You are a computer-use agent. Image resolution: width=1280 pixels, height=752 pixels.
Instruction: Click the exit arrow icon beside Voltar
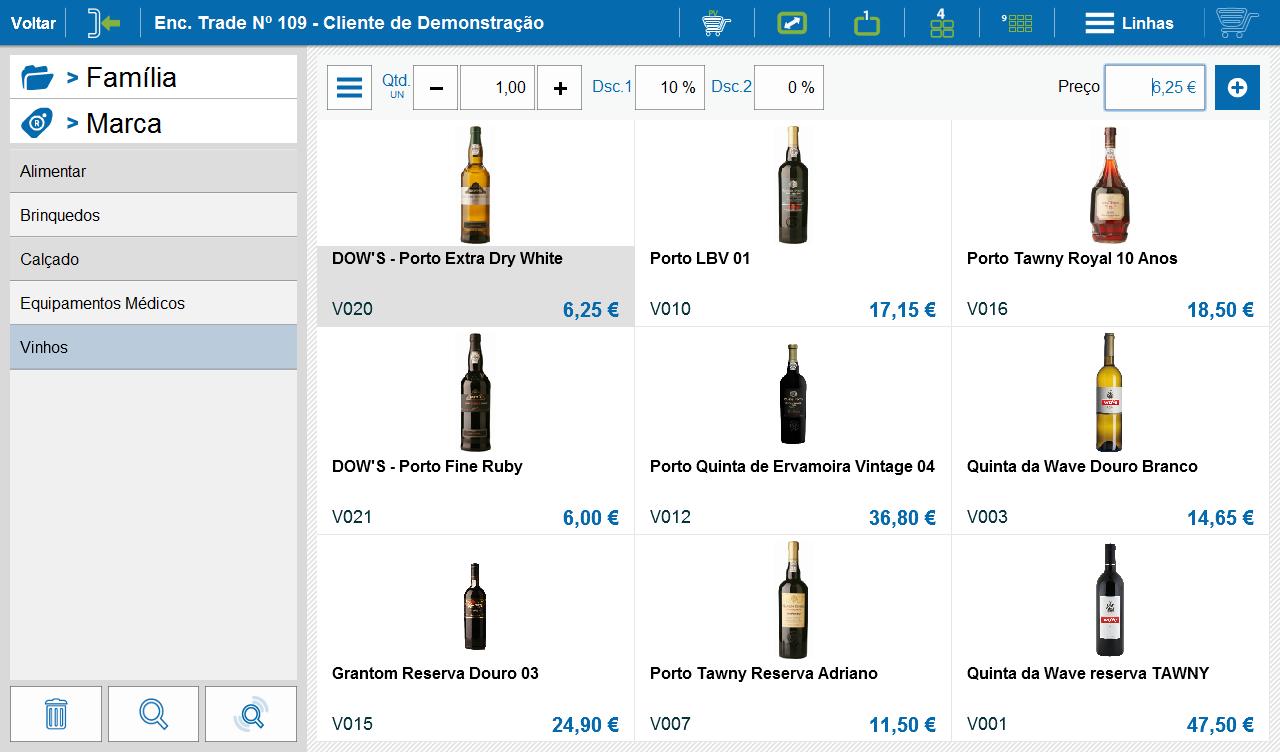click(104, 23)
